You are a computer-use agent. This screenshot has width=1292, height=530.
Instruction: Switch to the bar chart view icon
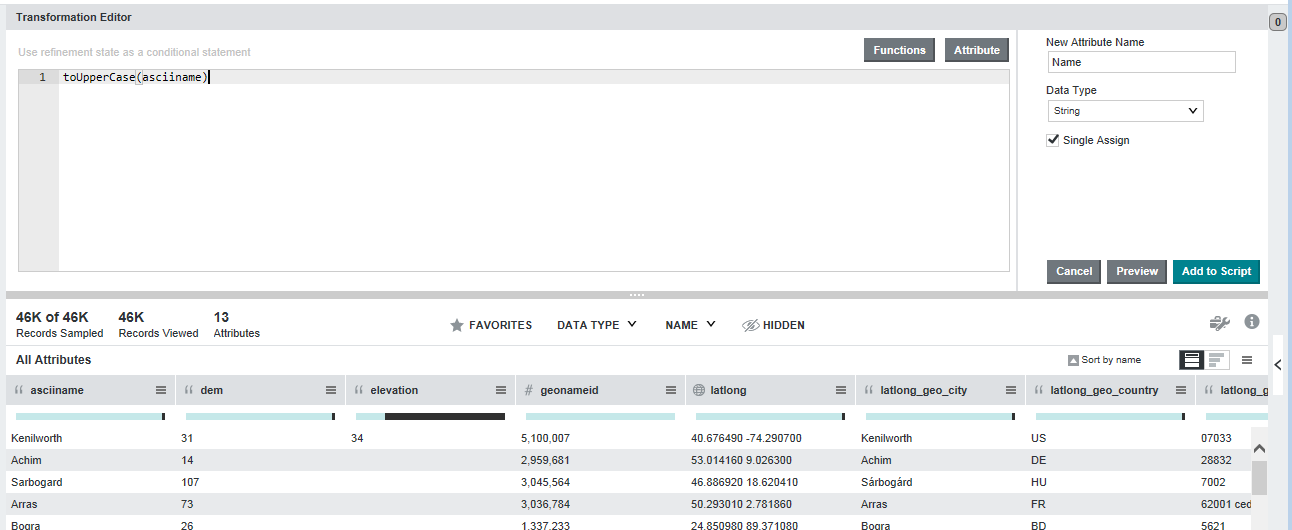pyautogui.click(x=1216, y=360)
